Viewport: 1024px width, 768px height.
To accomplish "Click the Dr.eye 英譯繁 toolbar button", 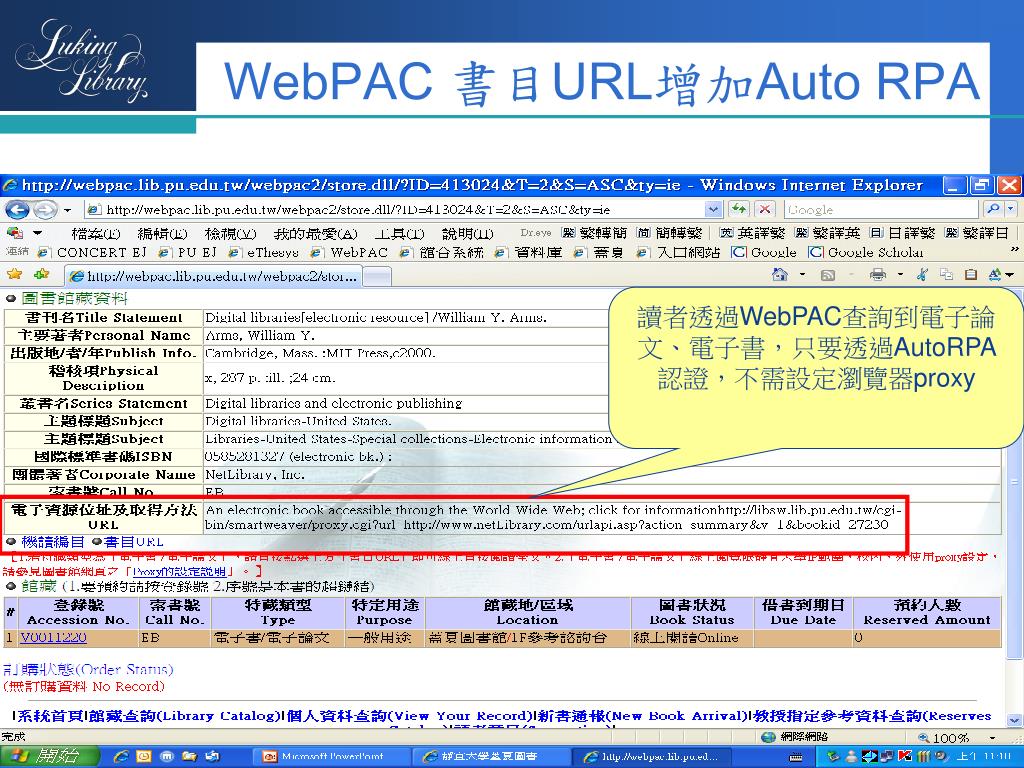I will (751, 233).
